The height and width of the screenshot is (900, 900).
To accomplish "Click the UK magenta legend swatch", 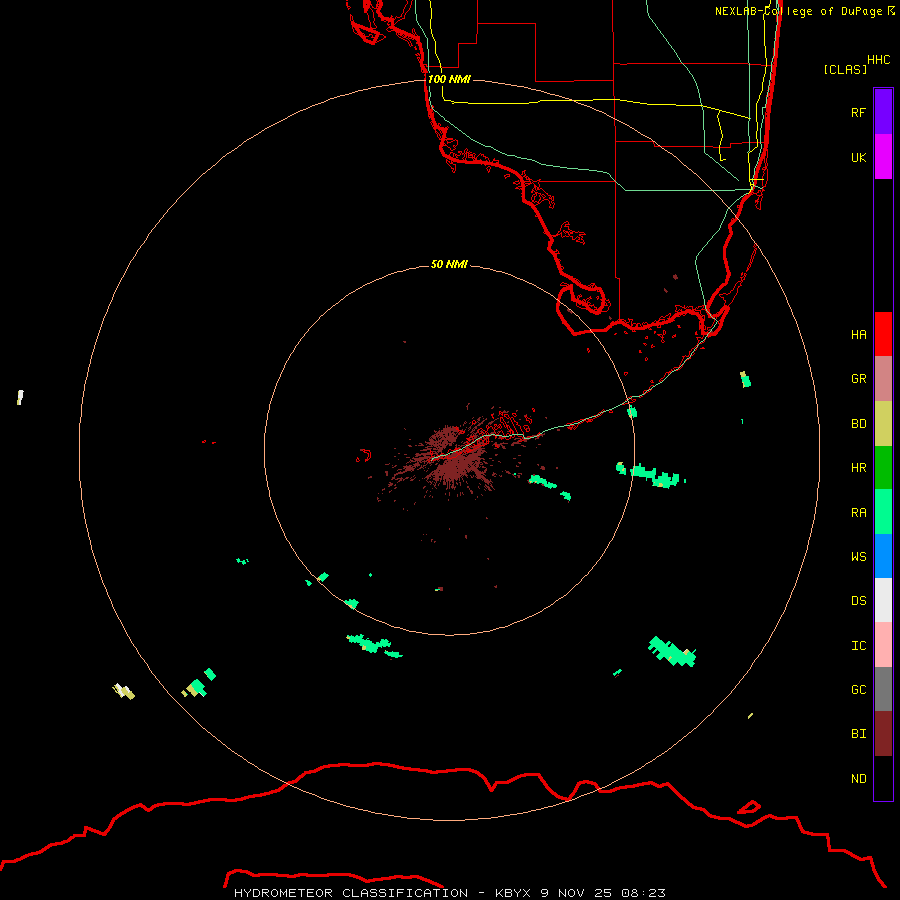I will pyautogui.click(x=883, y=157).
